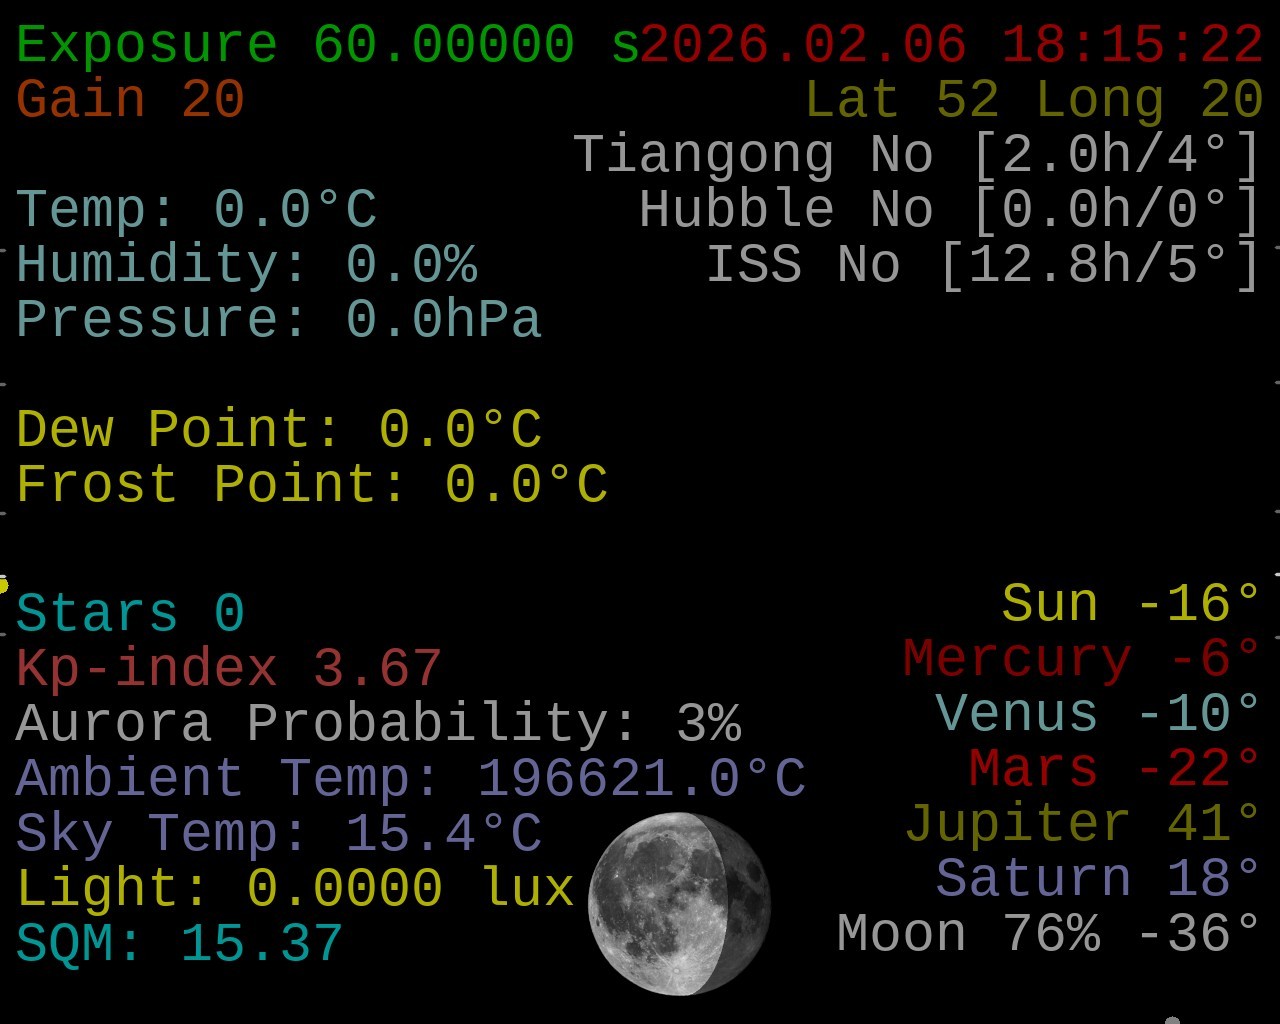Click the Ambient Temp reading
This screenshot has width=1280, height=1024.
(410, 779)
